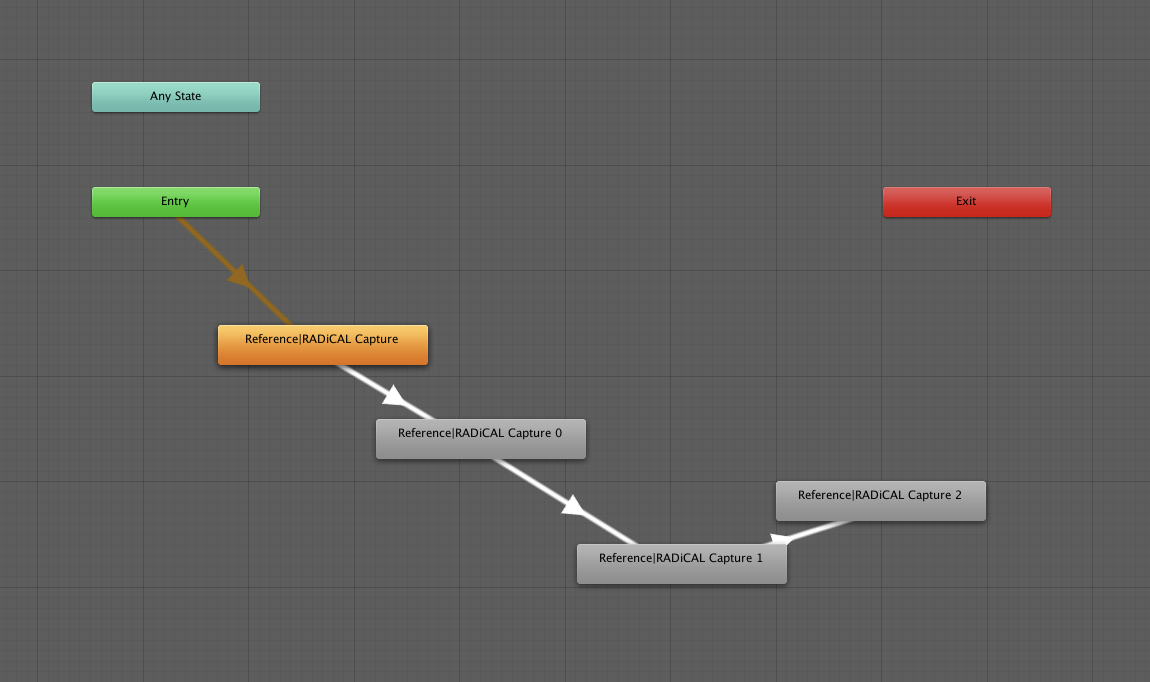Click the orange transition arrow leaving Entry
Screen dimensions: 1150x682
pos(237,274)
